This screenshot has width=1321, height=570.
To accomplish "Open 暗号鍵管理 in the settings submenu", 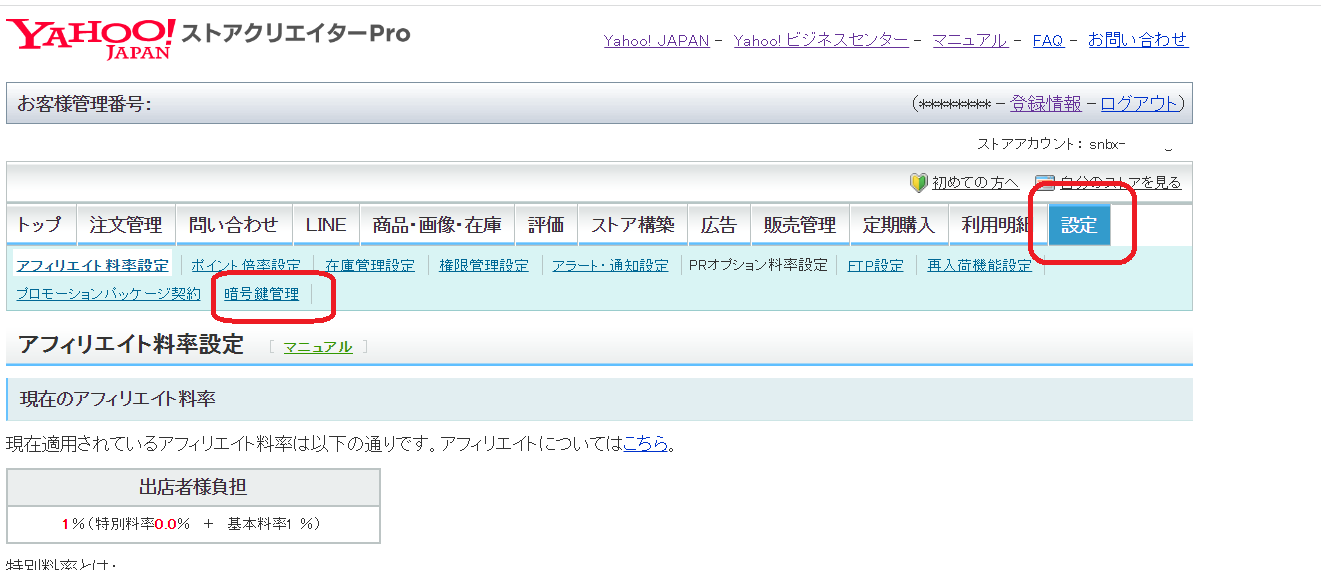I will pos(261,294).
